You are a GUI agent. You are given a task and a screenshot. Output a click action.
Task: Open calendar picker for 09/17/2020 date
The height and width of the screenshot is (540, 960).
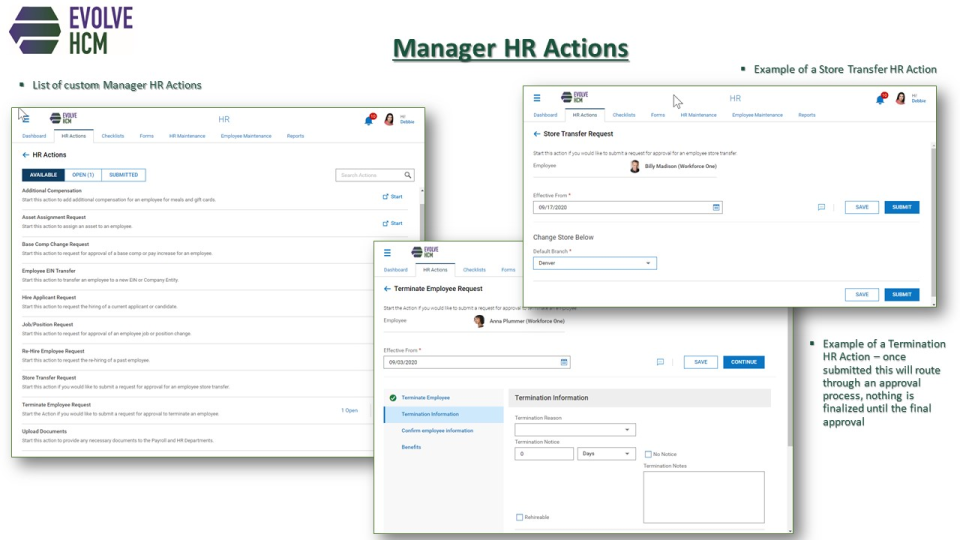716,208
